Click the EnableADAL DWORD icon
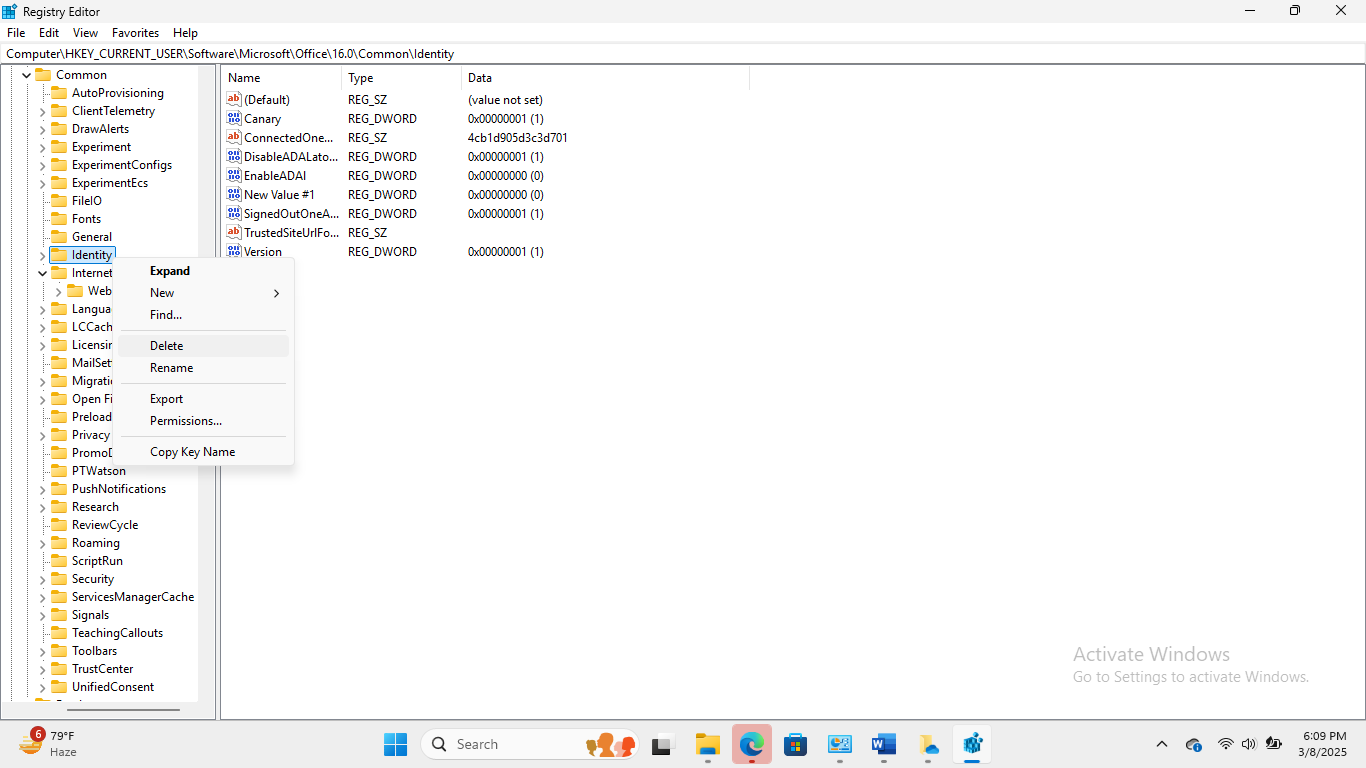This screenshot has width=1366, height=768. (x=234, y=175)
